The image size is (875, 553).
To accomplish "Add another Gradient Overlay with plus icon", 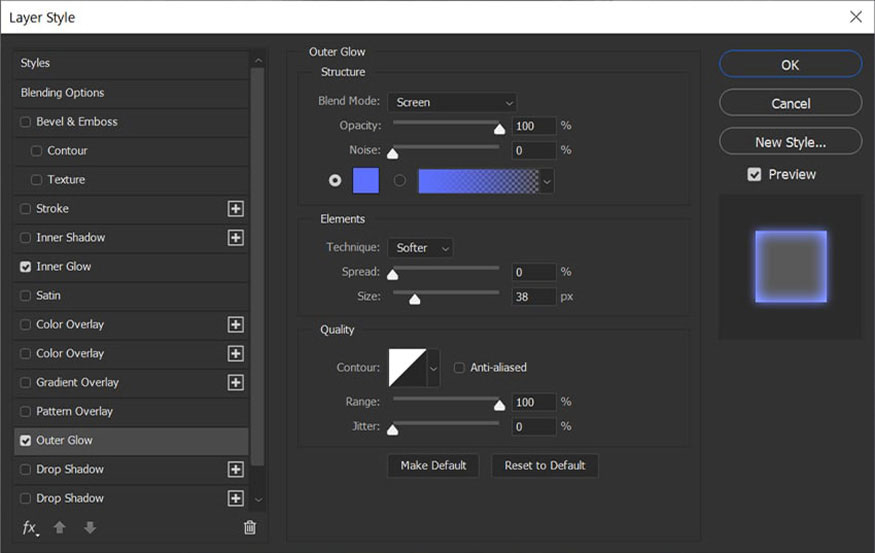I will point(235,382).
